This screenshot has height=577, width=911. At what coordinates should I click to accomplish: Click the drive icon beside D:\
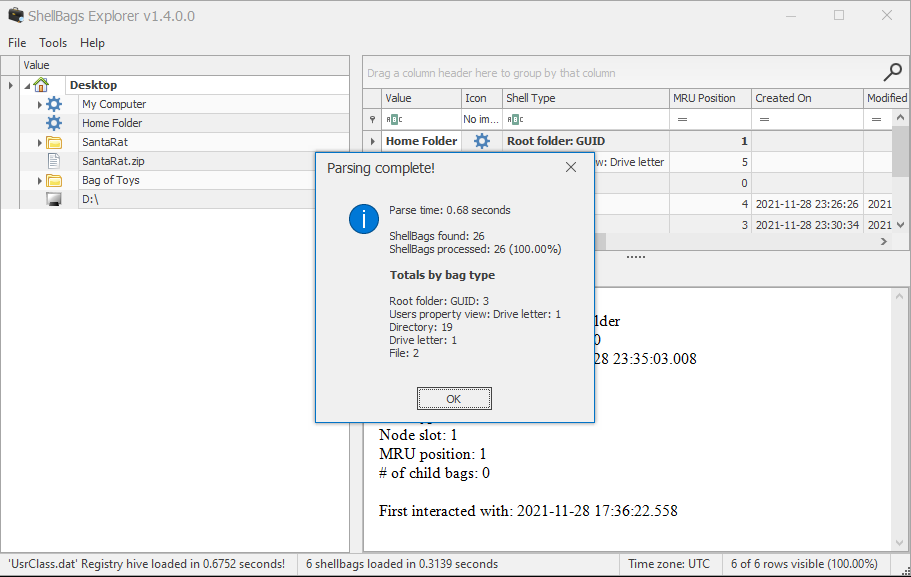tap(54, 199)
